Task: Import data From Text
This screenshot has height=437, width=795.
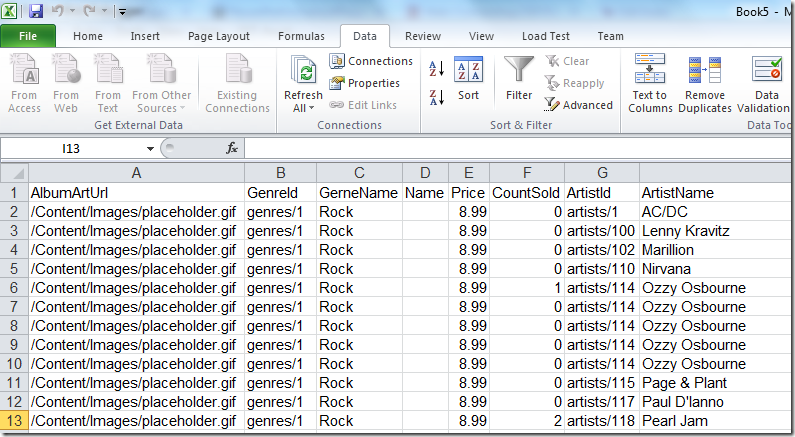Action: tap(108, 84)
